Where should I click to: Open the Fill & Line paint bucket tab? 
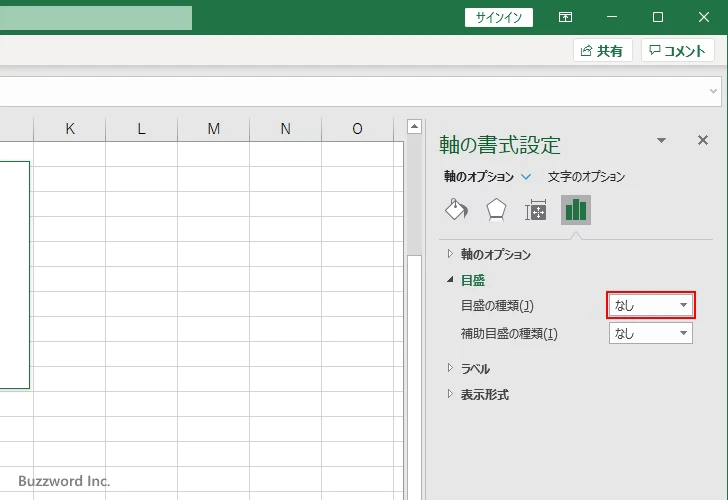pos(456,210)
